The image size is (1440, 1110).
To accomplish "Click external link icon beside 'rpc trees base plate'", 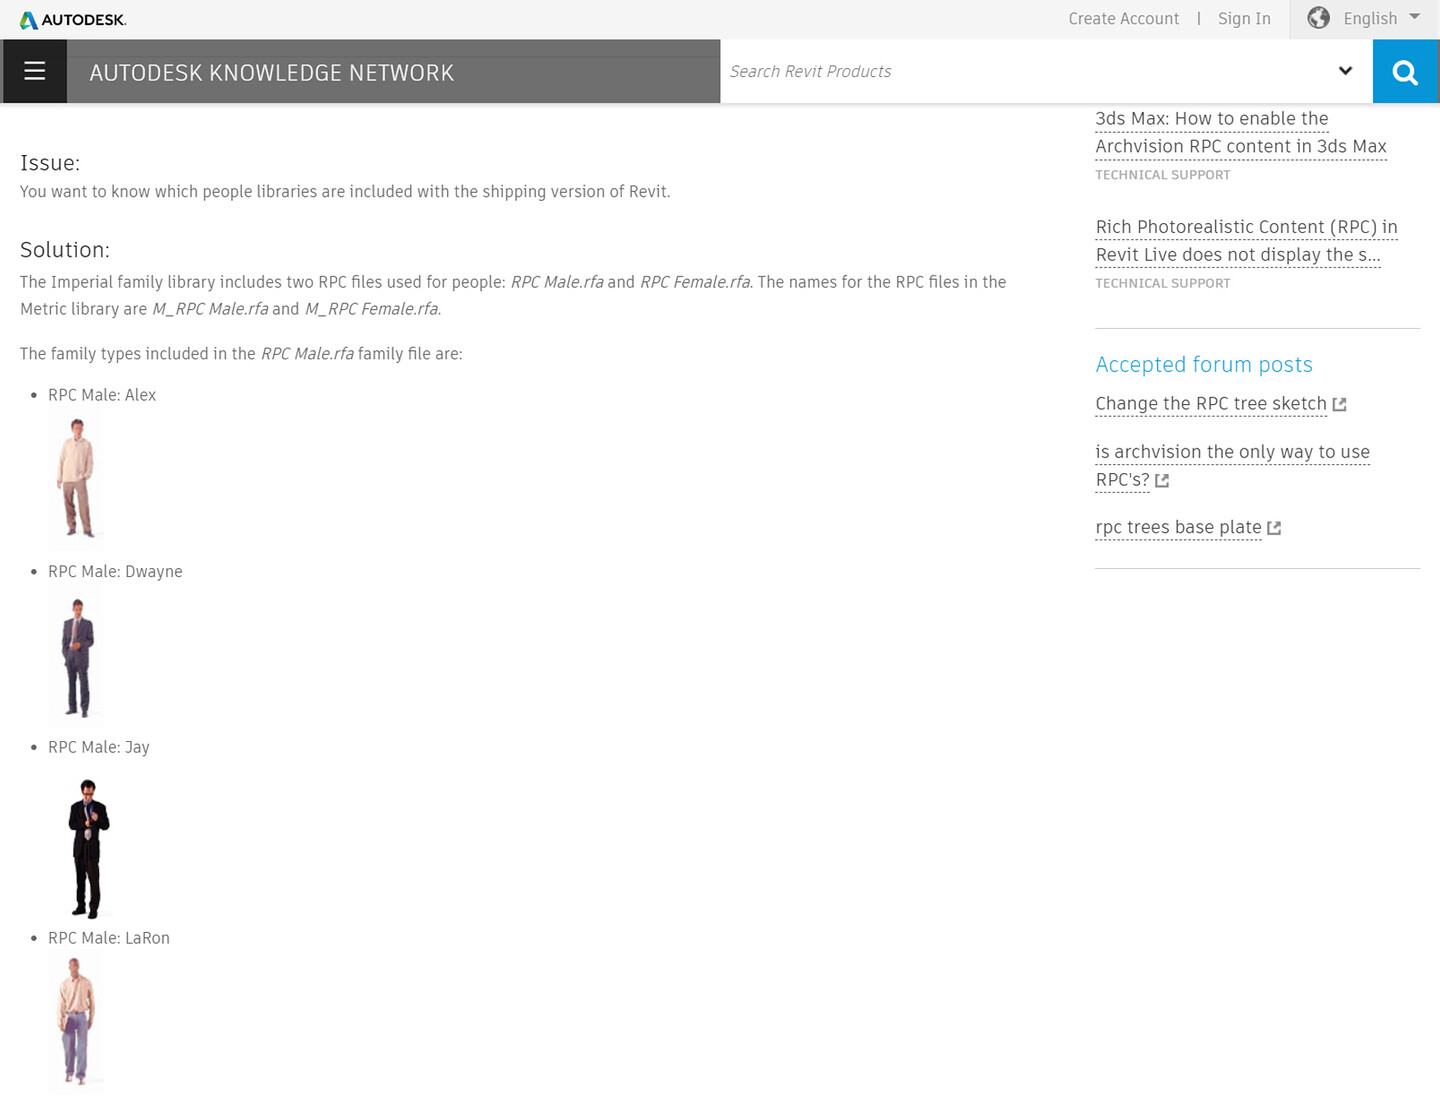I will click(x=1274, y=528).
